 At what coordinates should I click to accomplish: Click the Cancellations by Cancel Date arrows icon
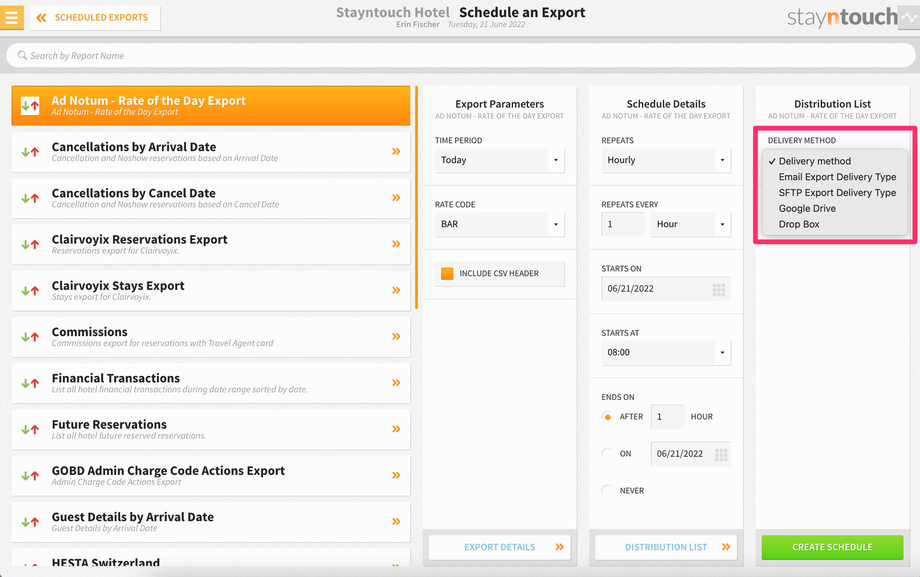click(30, 198)
